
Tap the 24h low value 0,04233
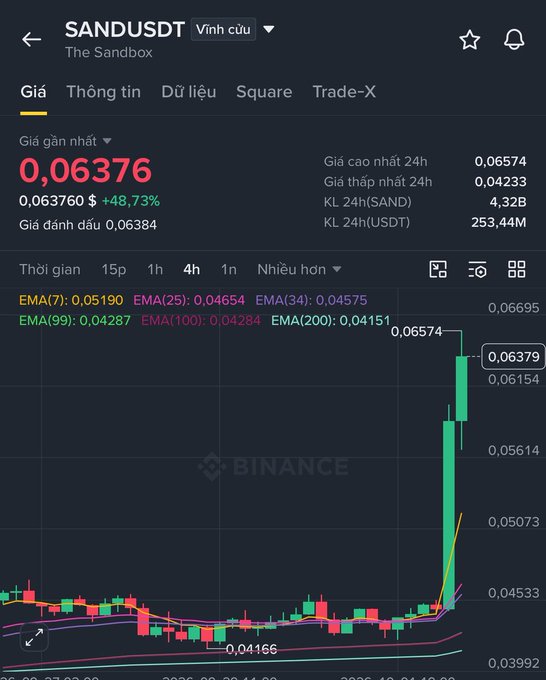500,182
